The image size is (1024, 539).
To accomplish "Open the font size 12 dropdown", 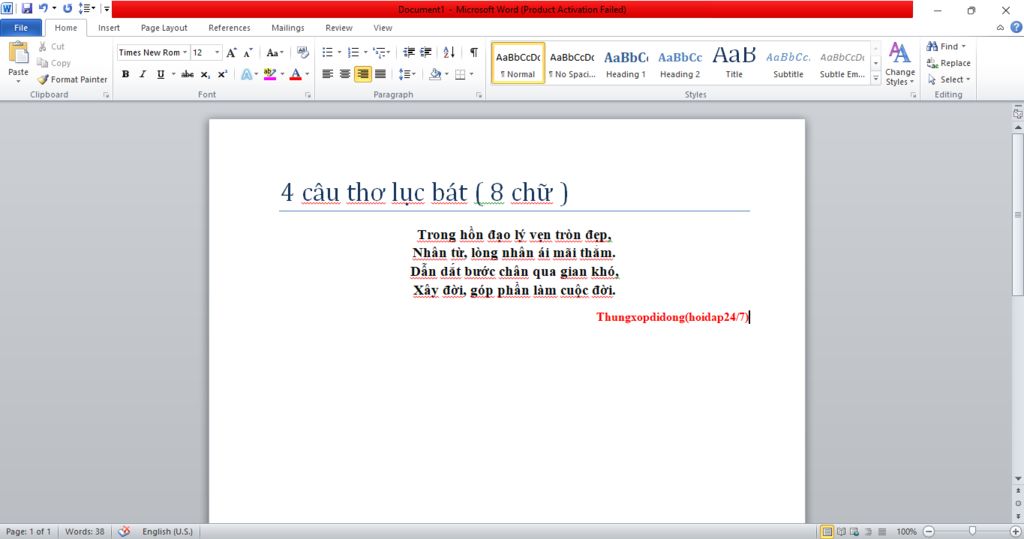I will click(x=217, y=52).
